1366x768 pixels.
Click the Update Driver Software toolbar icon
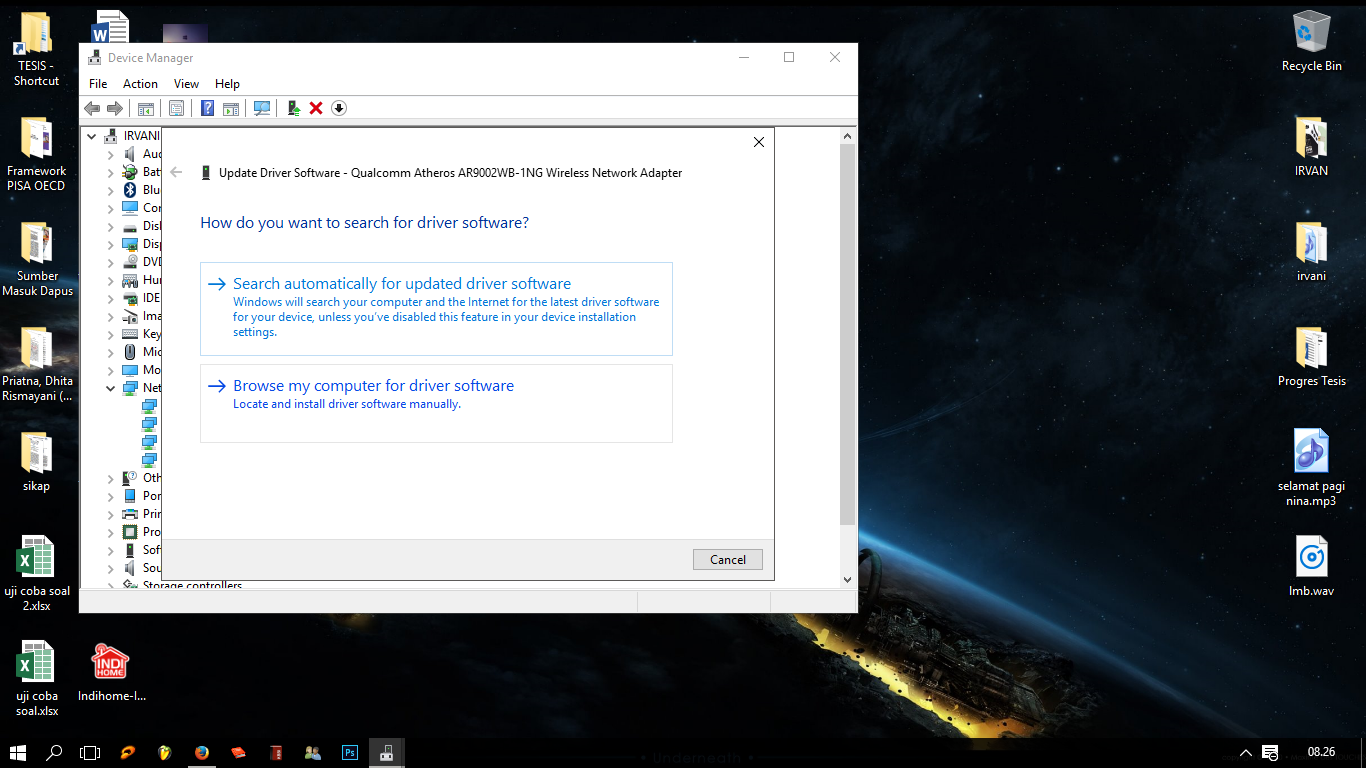pyautogui.click(x=294, y=108)
